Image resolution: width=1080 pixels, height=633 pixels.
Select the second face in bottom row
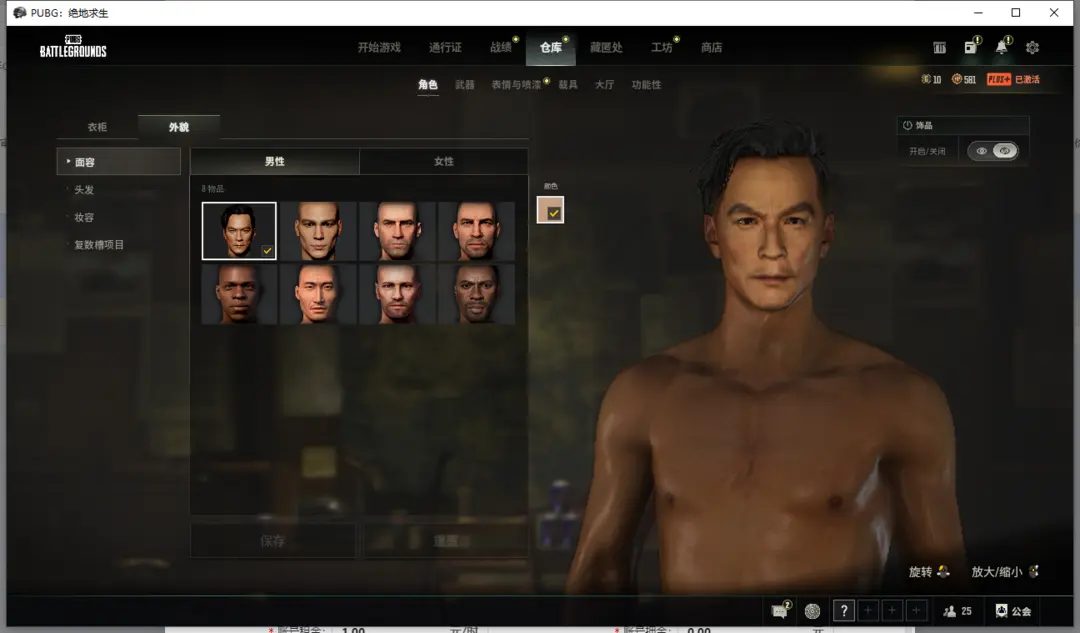pyautogui.click(x=318, y=294)
